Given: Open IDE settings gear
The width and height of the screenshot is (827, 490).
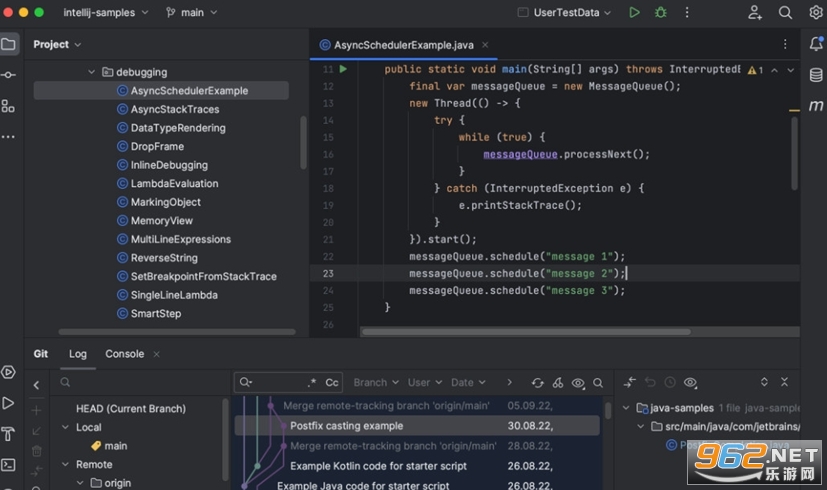Looking at the screenshot, I should pyautogui.click(x=816, y=12).
